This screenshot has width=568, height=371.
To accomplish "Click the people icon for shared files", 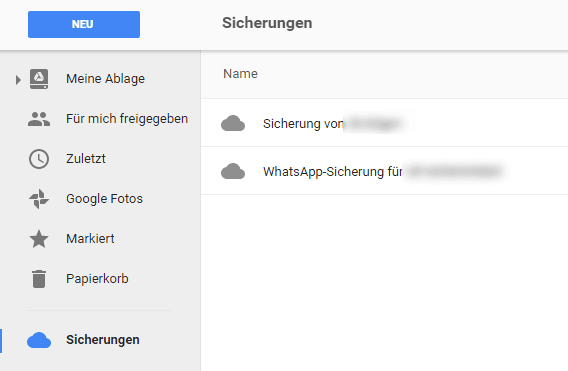I will 39,119.
